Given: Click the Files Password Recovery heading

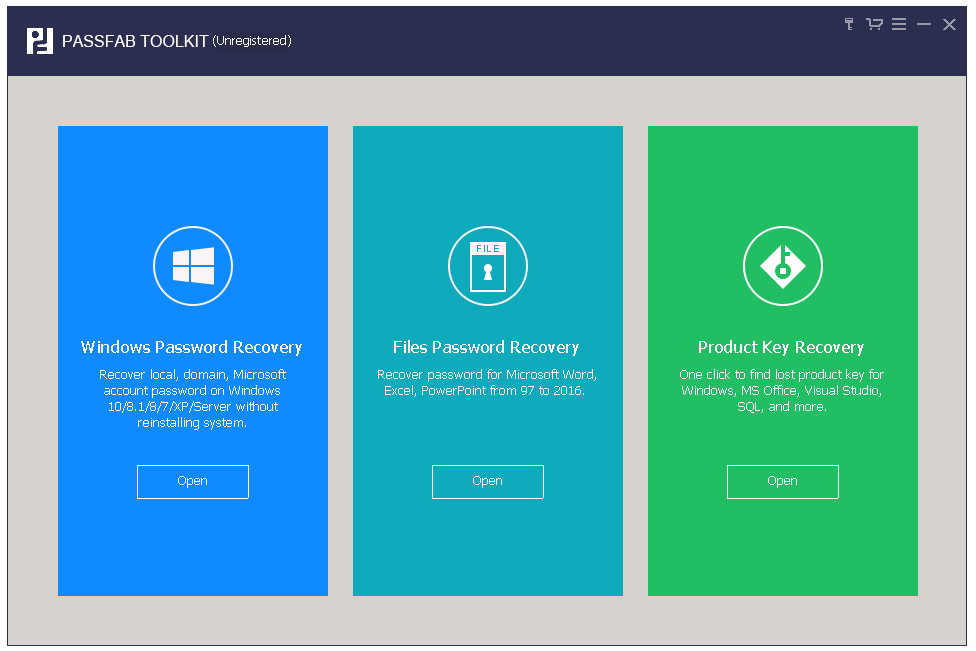Looking at the screenshot, I should tap(486, 347).
